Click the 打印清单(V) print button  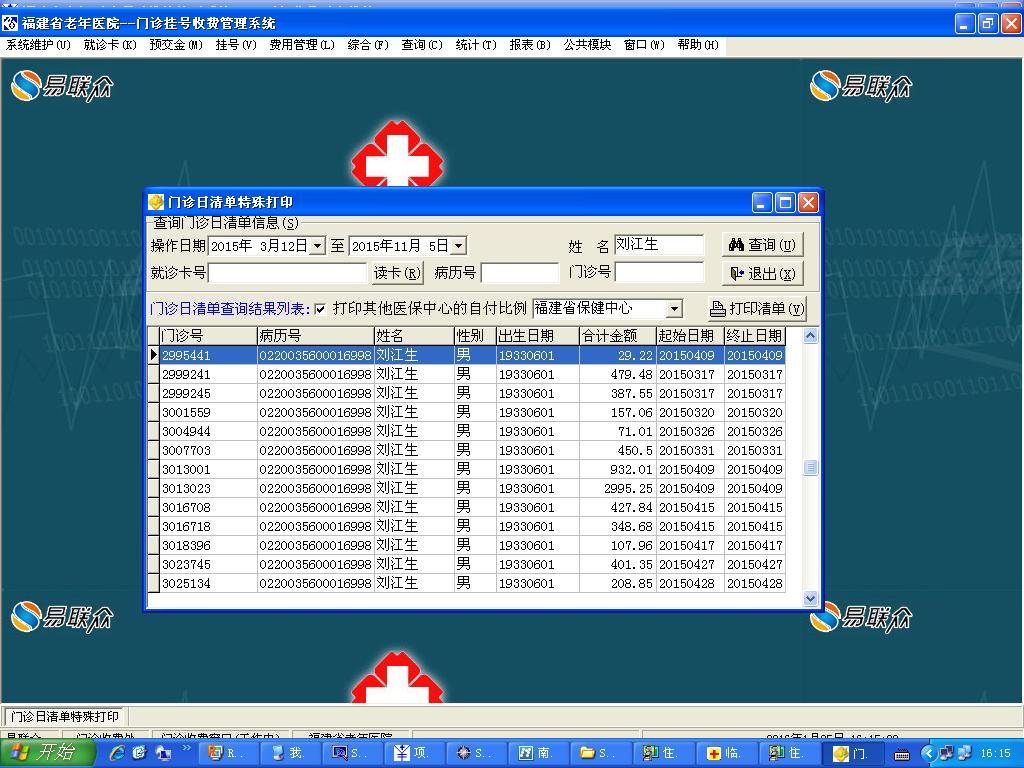(757, 308)
